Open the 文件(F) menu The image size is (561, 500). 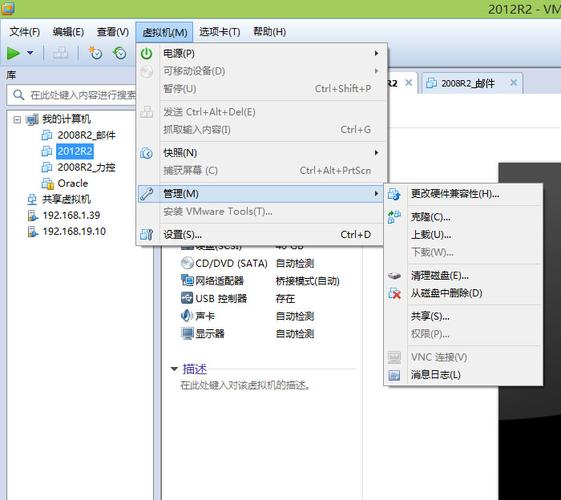tap(24, 32)
